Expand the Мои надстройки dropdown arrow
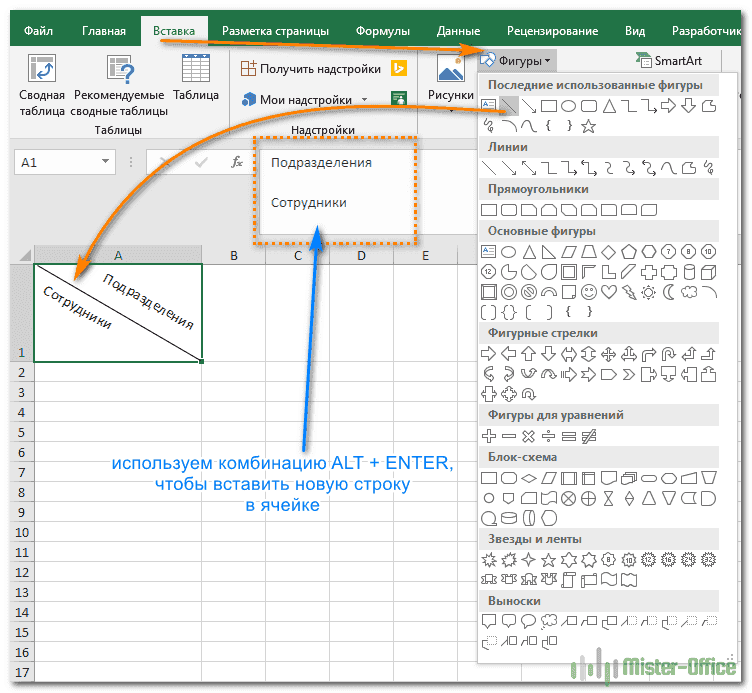The height and width of the screenshot is (693, 752). 365,100
